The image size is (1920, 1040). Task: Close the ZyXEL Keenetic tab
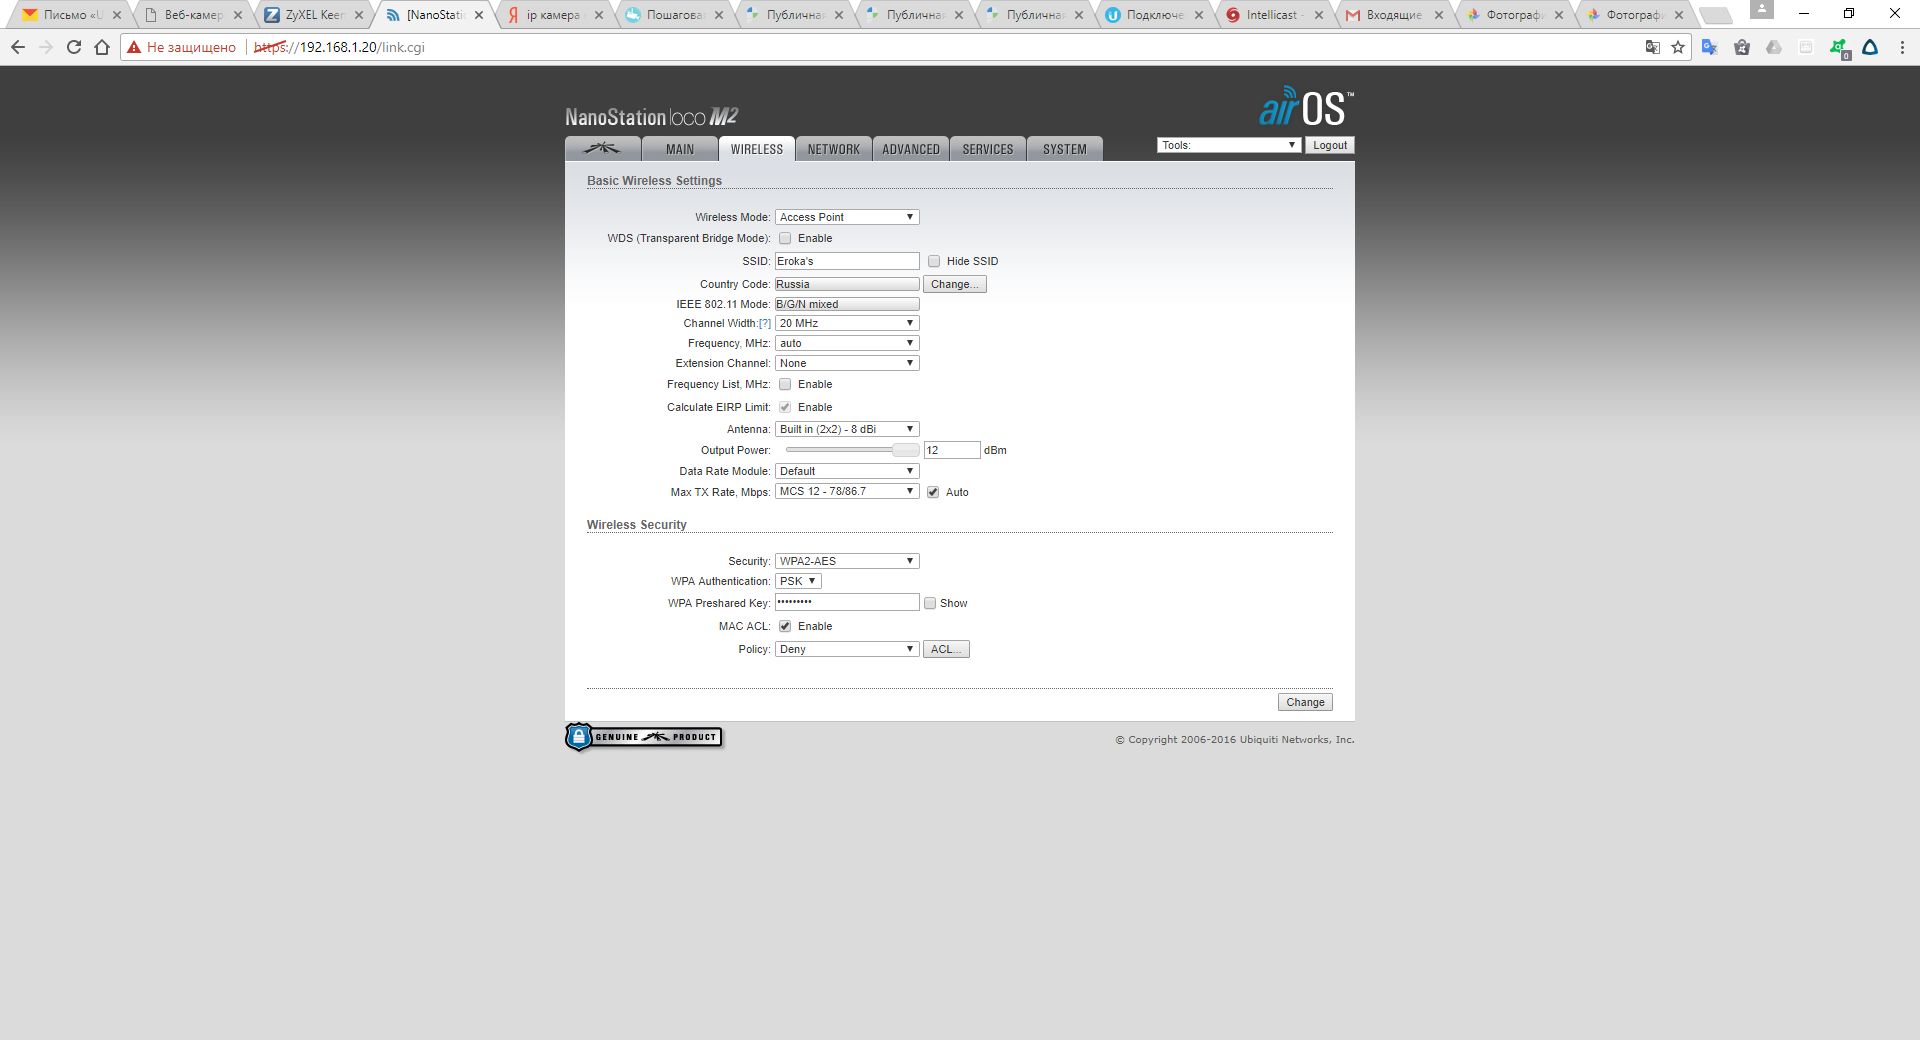coord(359,15)
